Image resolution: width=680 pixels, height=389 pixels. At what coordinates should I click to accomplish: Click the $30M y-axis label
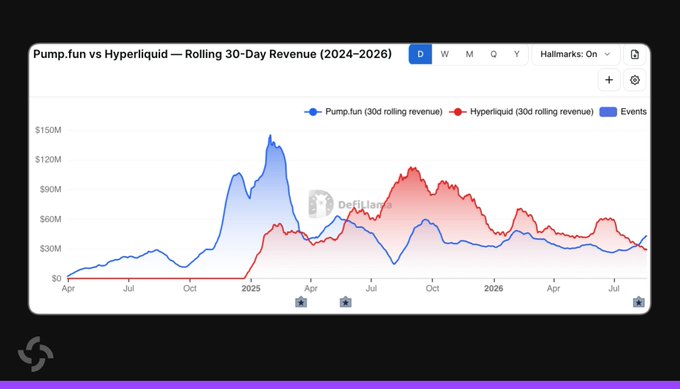[x=50, y=248]
